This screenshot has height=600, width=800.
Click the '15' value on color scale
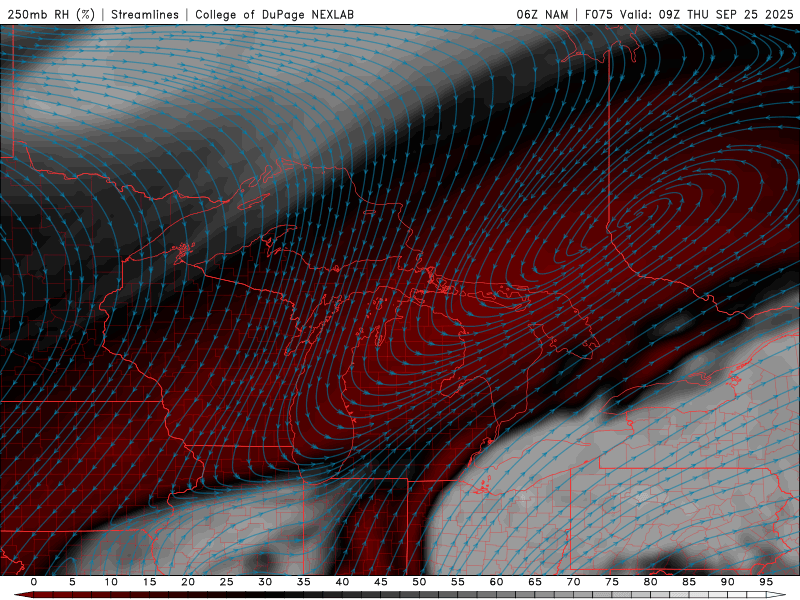149,582
